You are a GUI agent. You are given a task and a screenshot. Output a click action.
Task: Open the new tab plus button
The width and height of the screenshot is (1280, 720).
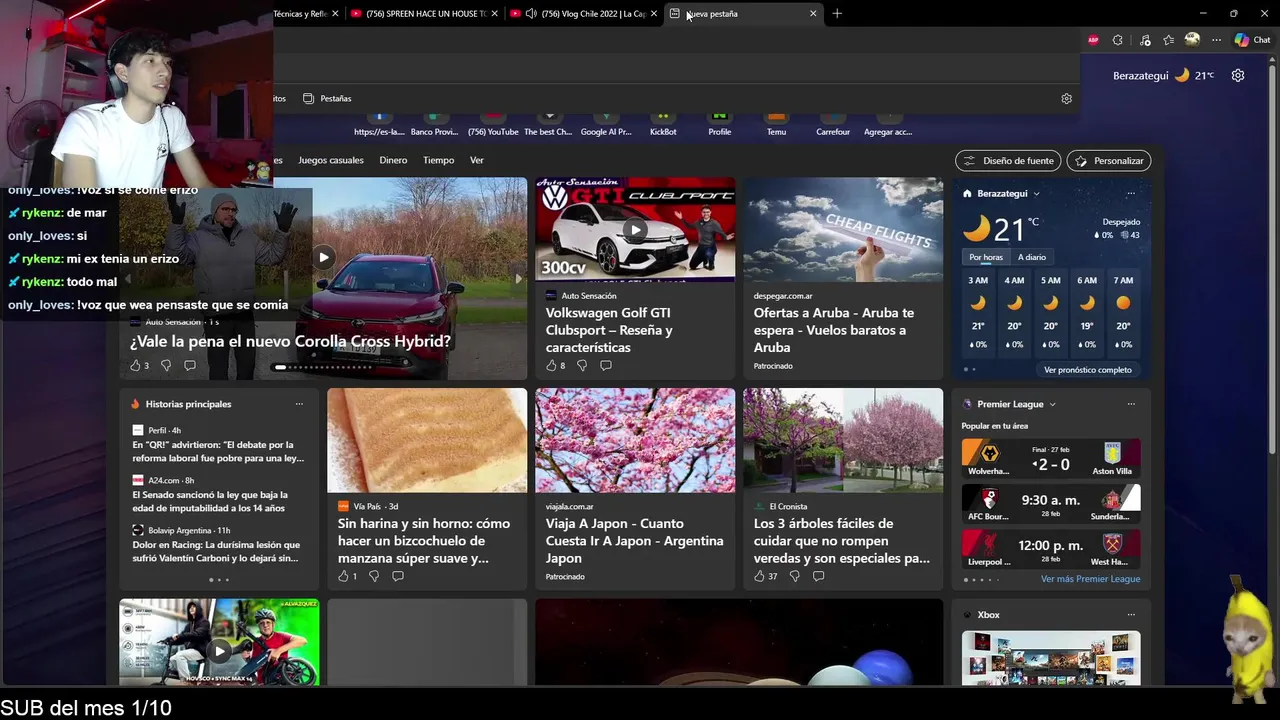(x=837, y=13)
